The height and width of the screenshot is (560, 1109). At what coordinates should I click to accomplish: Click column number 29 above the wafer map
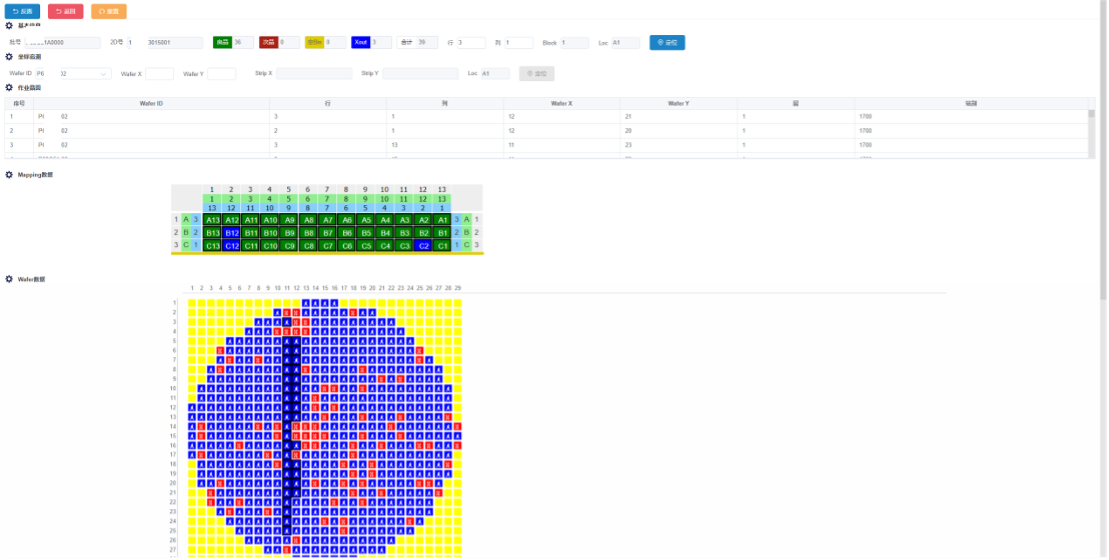tap(458, 288)
